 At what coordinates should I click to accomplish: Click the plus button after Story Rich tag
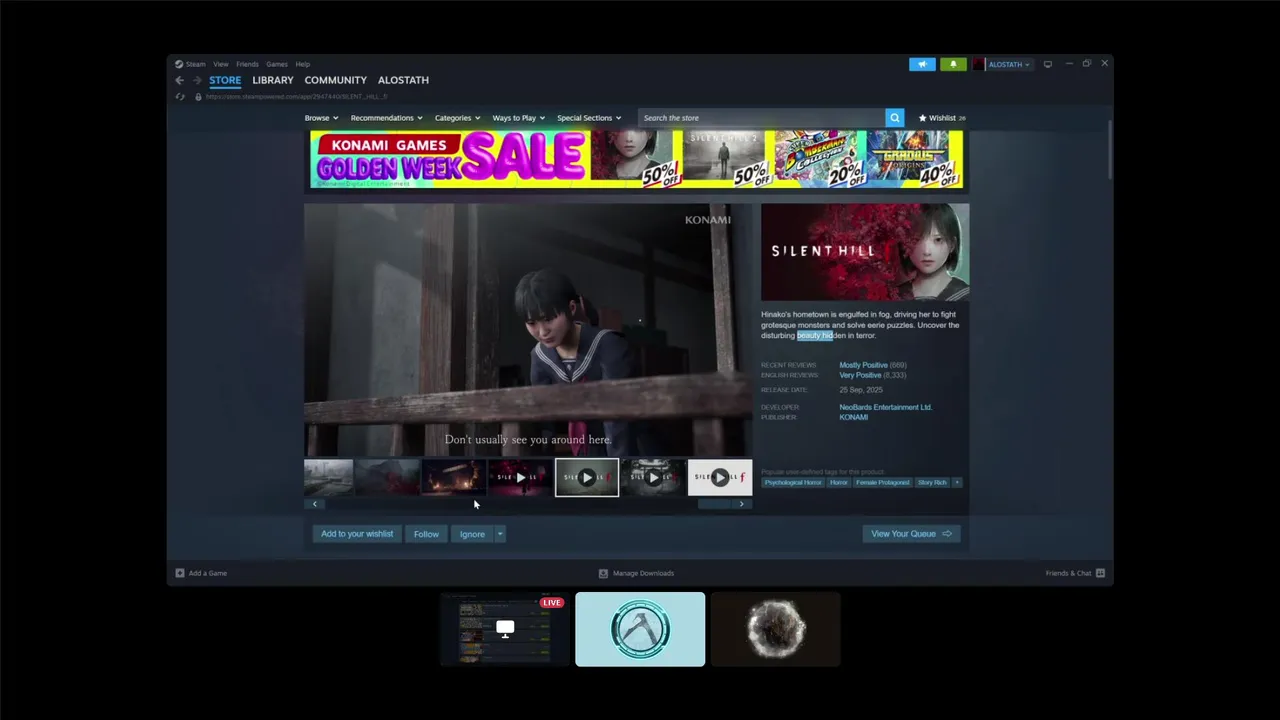tap(957, 482)
